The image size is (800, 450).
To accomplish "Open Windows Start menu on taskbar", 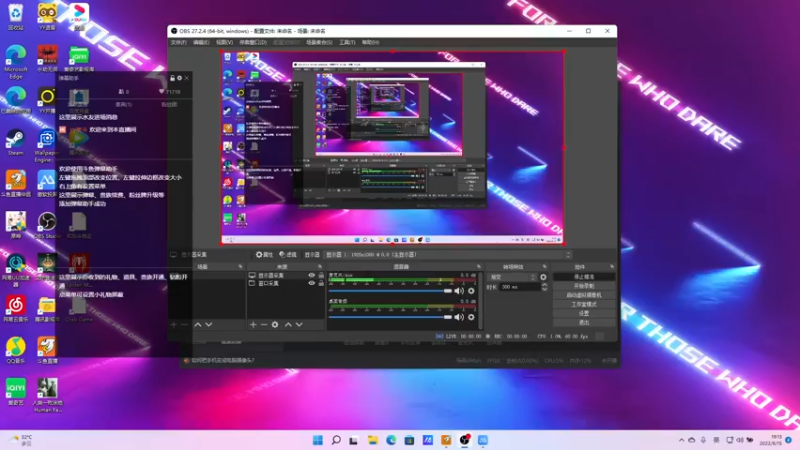I will tap(317, 440).
